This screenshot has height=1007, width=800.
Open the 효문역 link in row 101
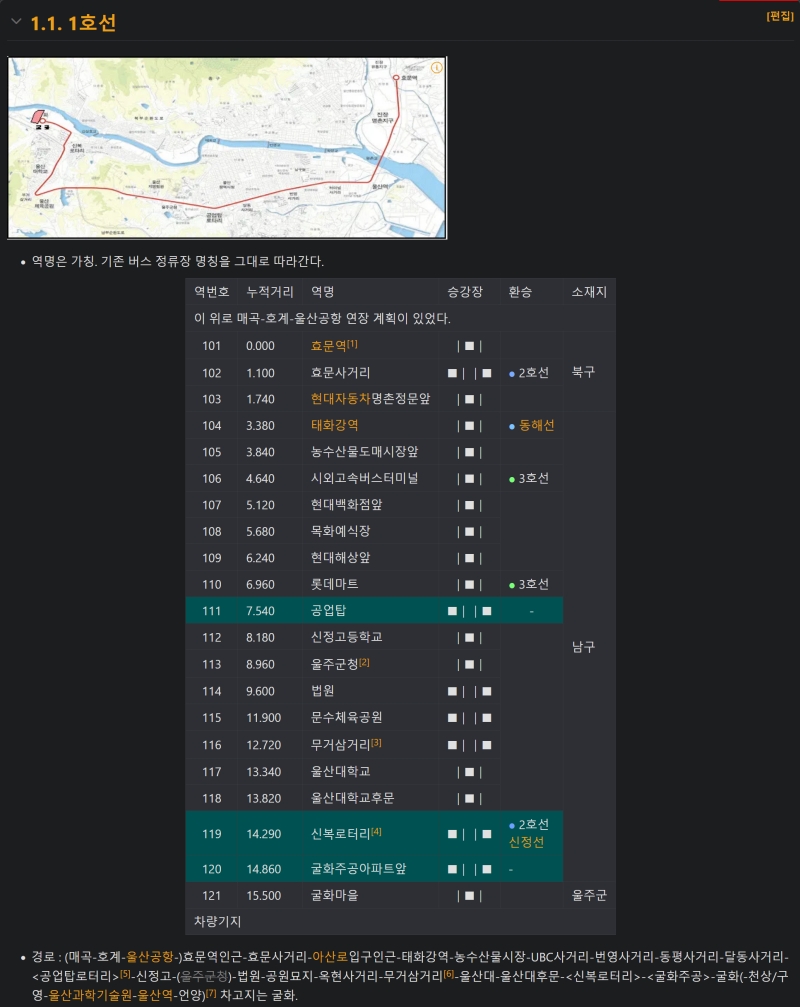pos(328,346)
